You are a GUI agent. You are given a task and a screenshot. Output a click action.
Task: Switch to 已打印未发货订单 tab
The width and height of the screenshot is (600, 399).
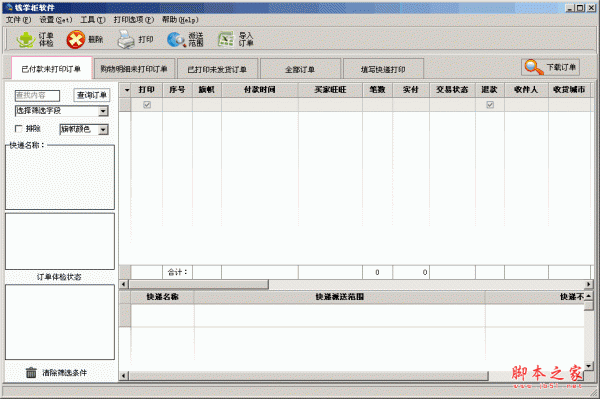(217, 69)
